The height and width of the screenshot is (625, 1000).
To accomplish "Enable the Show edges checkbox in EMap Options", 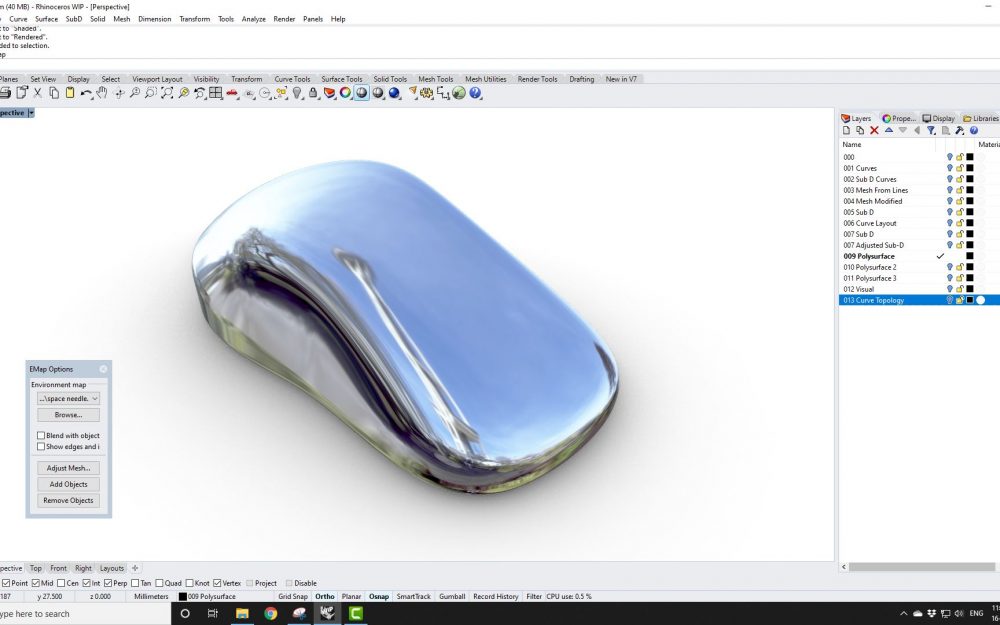I will 41,446.
